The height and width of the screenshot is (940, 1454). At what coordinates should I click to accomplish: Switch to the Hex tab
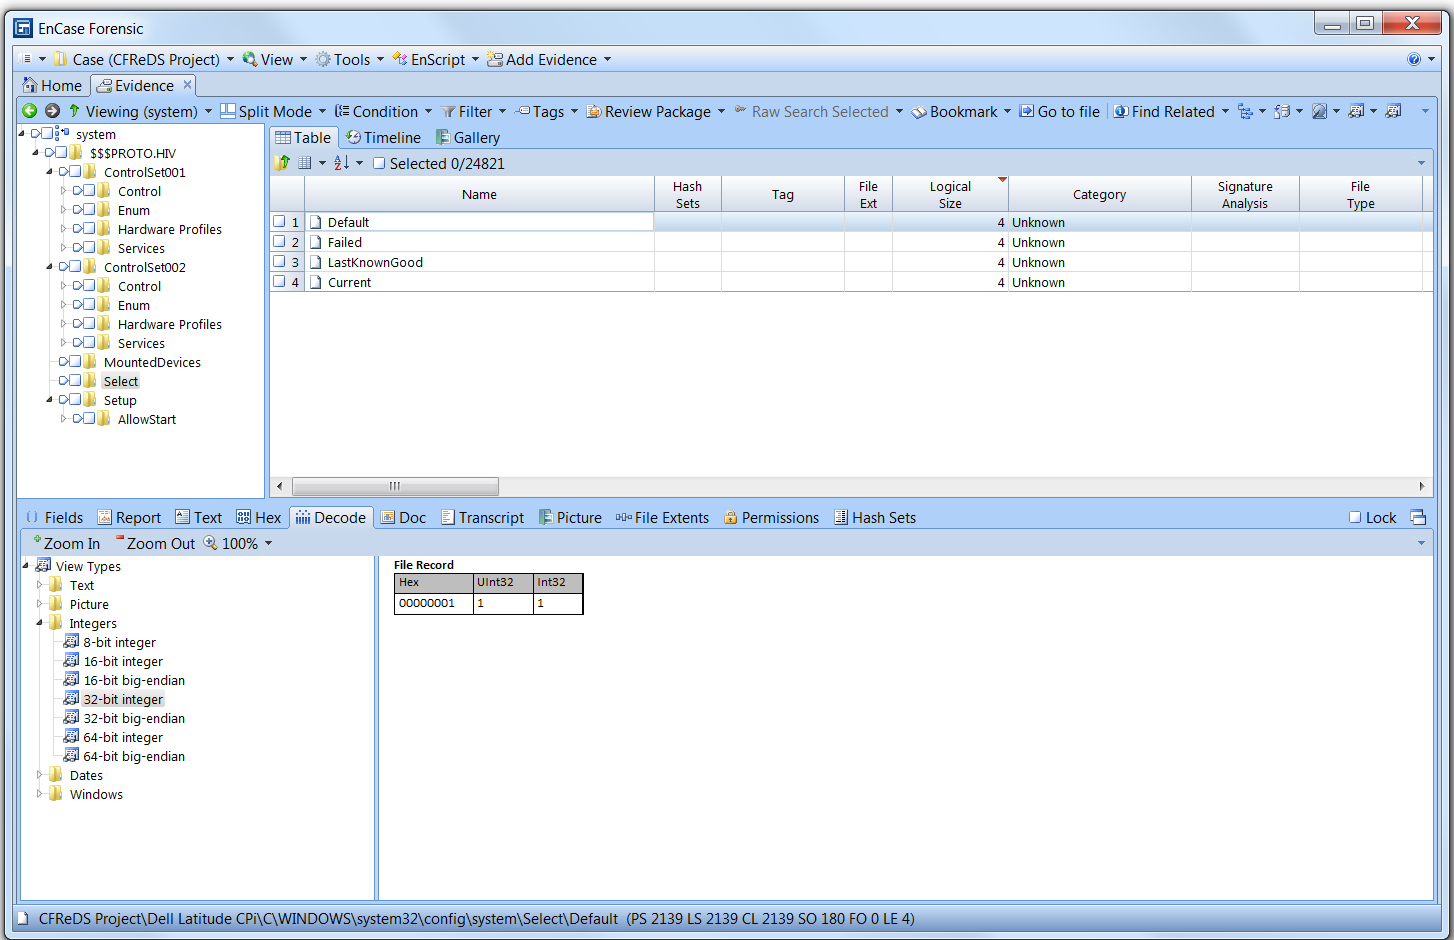click(x=258, y=517)
